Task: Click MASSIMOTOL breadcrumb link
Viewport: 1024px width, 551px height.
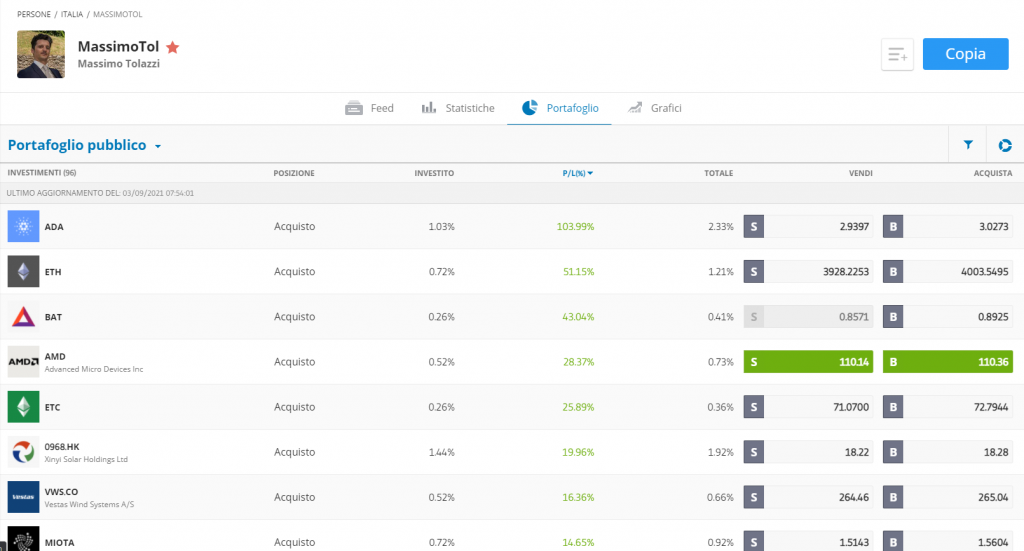Action: coord(118,14)
